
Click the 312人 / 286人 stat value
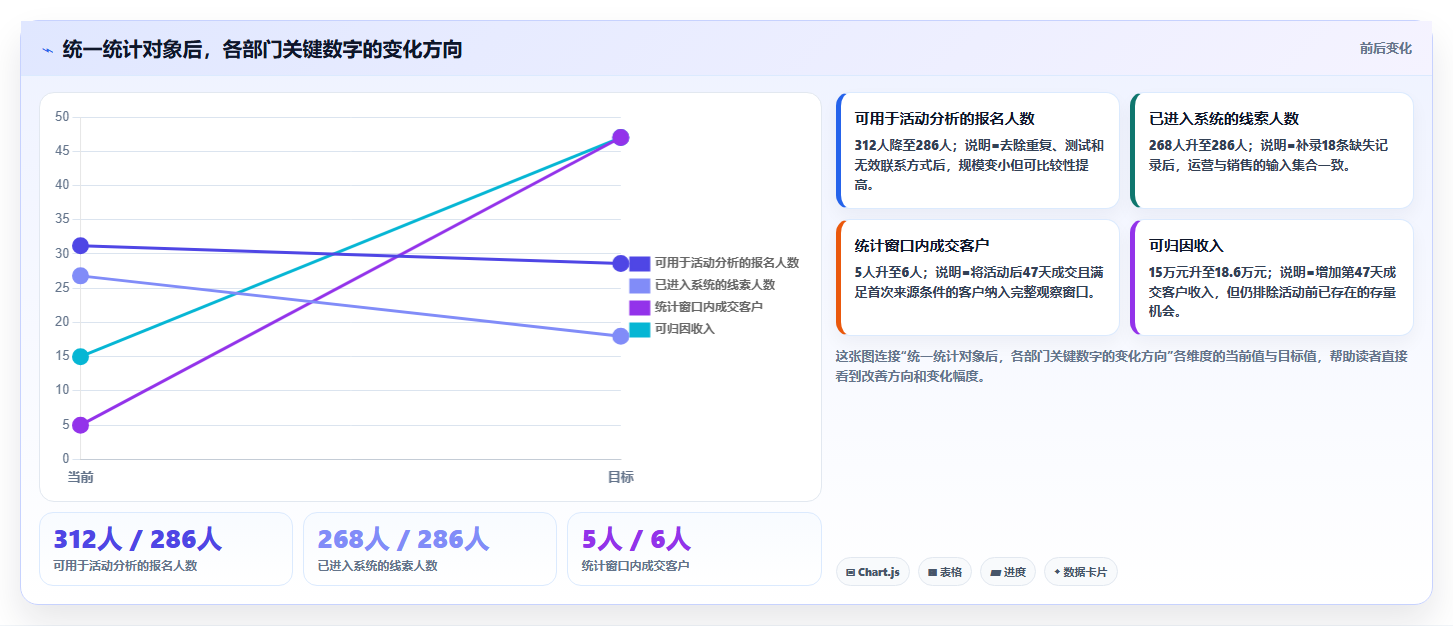pos(137,539)
